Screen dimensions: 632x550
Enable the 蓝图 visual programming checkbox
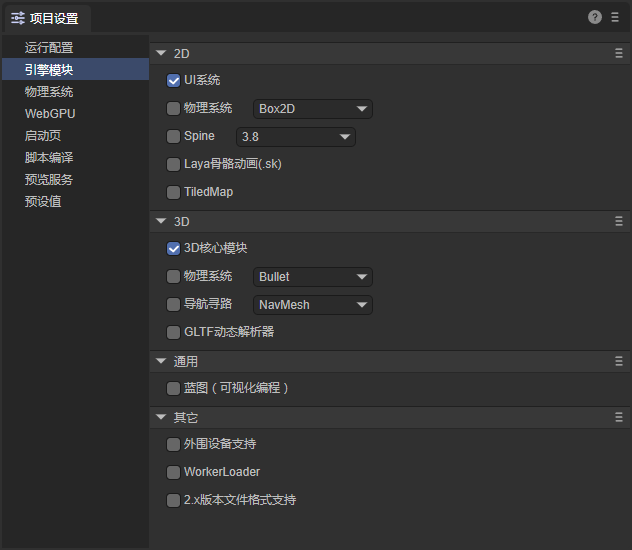(x=174, y=388)
